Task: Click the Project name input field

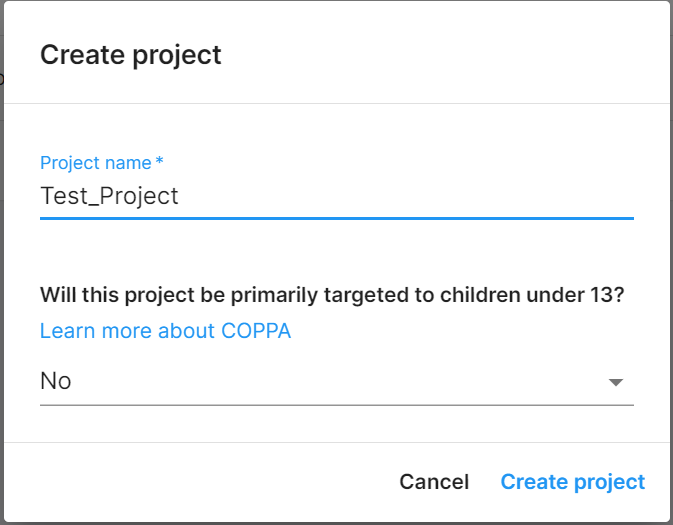Action: click(x=336, y=195)
